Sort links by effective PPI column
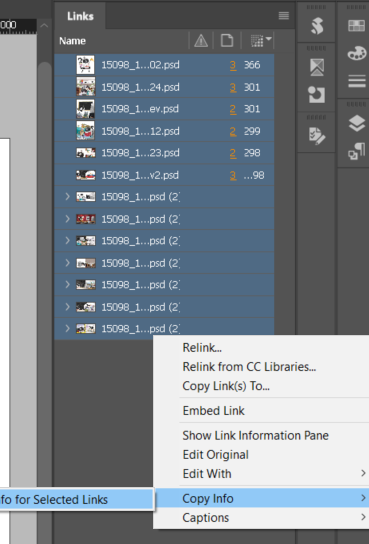This screenshot has width=369, height=544. point(261,41)
